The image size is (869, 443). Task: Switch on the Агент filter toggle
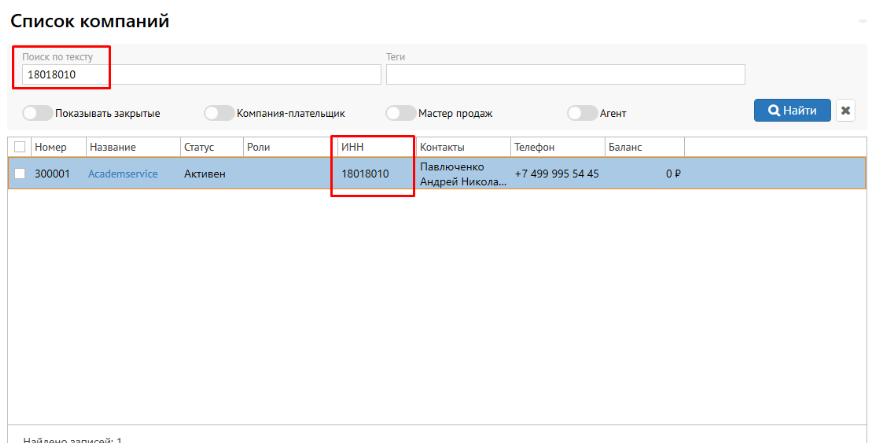(x=581, y=114)
